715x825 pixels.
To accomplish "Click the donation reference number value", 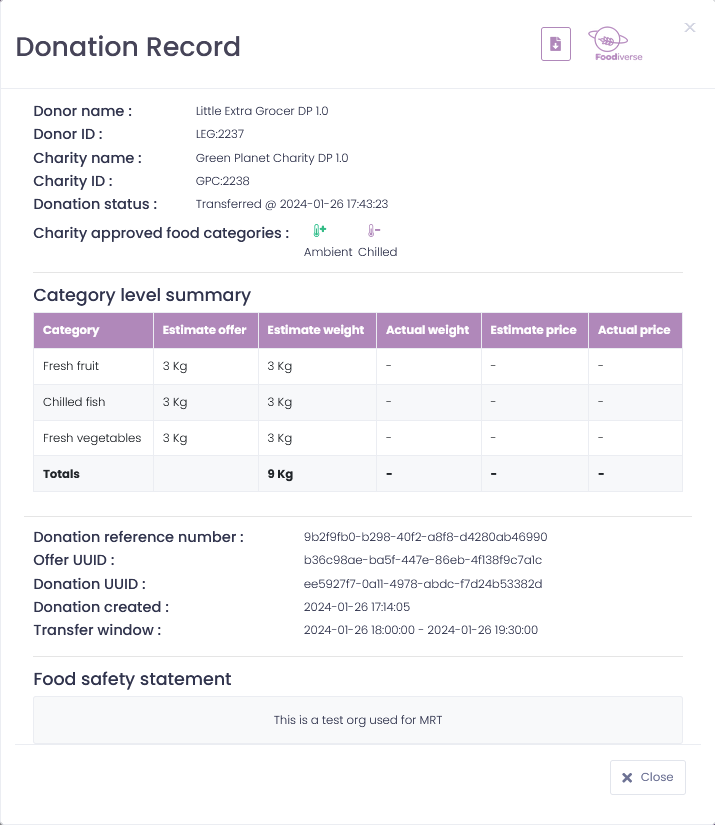I will point(425,537).
